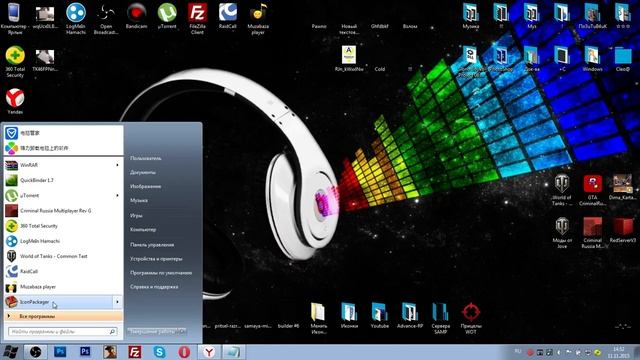Select the Музыка folder on the desktop
This screenshot has width=640, height=360.
(471, 16)
